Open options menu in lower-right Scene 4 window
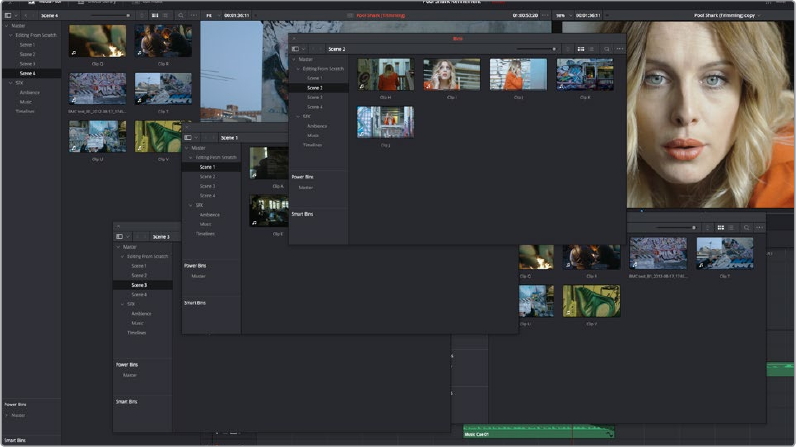 [759, 228]
